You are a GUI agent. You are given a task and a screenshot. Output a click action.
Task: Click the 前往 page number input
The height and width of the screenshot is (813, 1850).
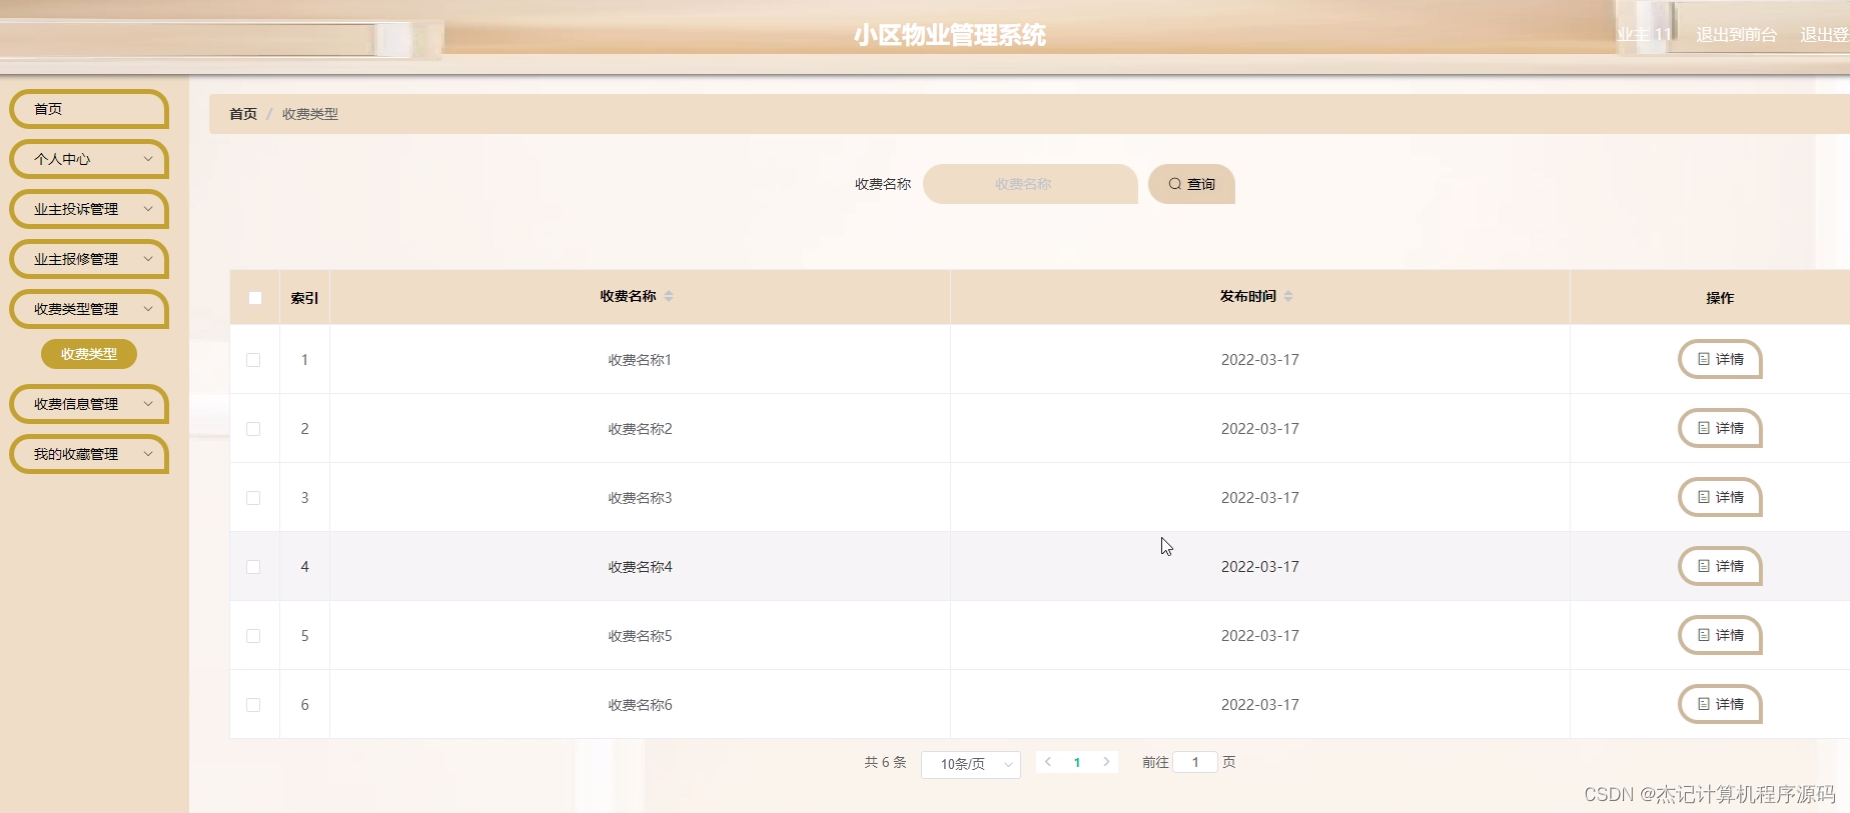pyautogui.click(x=1195, y=762)
